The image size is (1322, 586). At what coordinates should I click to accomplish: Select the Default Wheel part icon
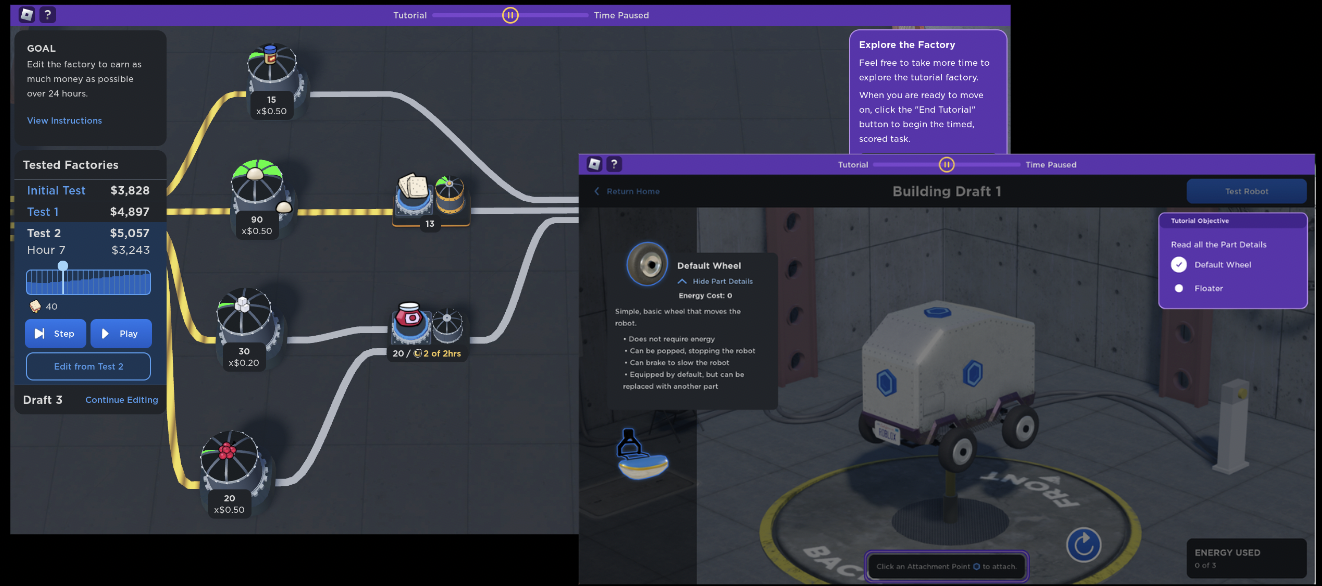coord(647,264)
